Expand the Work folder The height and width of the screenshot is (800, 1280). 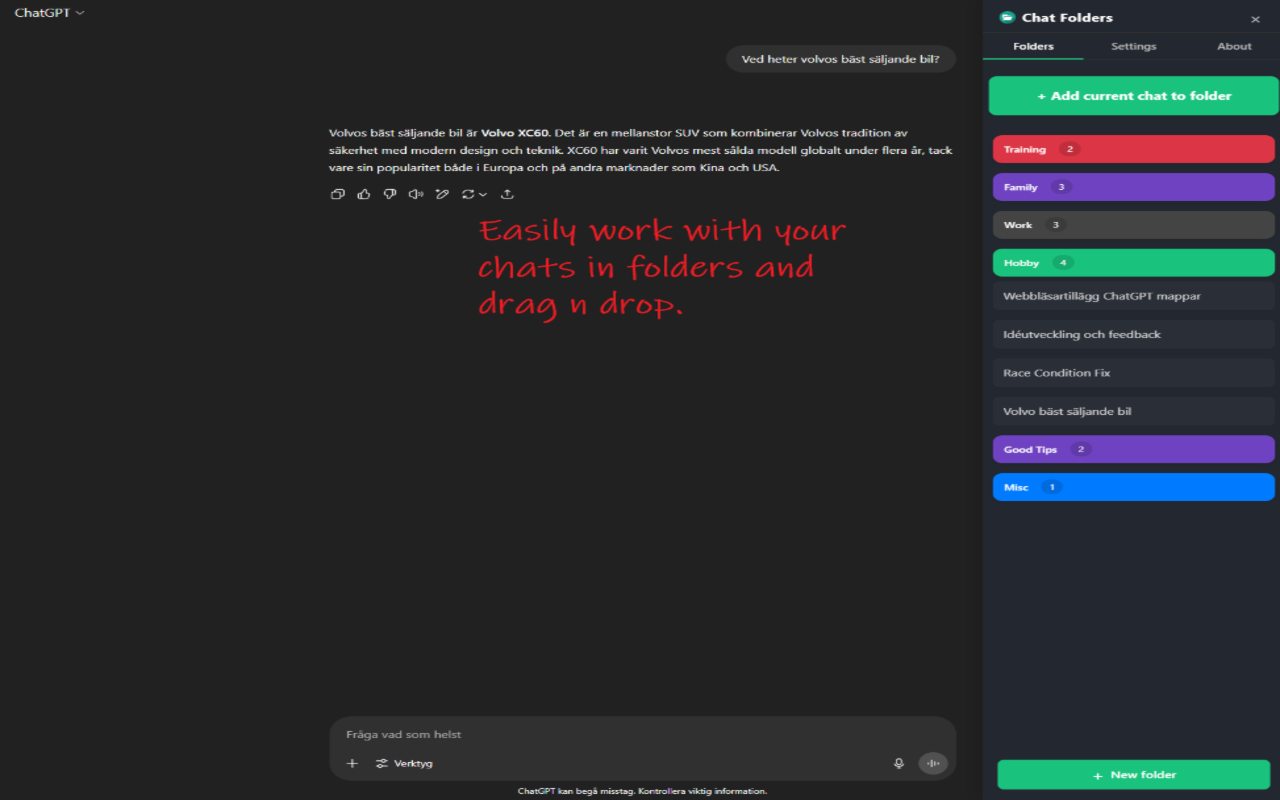[x=1134, y=225]
